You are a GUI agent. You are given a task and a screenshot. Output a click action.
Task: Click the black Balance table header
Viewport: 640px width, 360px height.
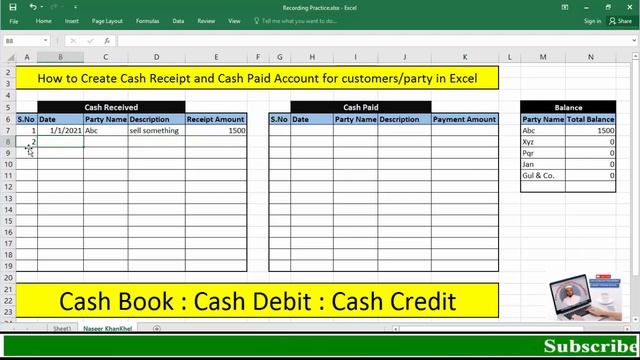[x=568, y=107]
